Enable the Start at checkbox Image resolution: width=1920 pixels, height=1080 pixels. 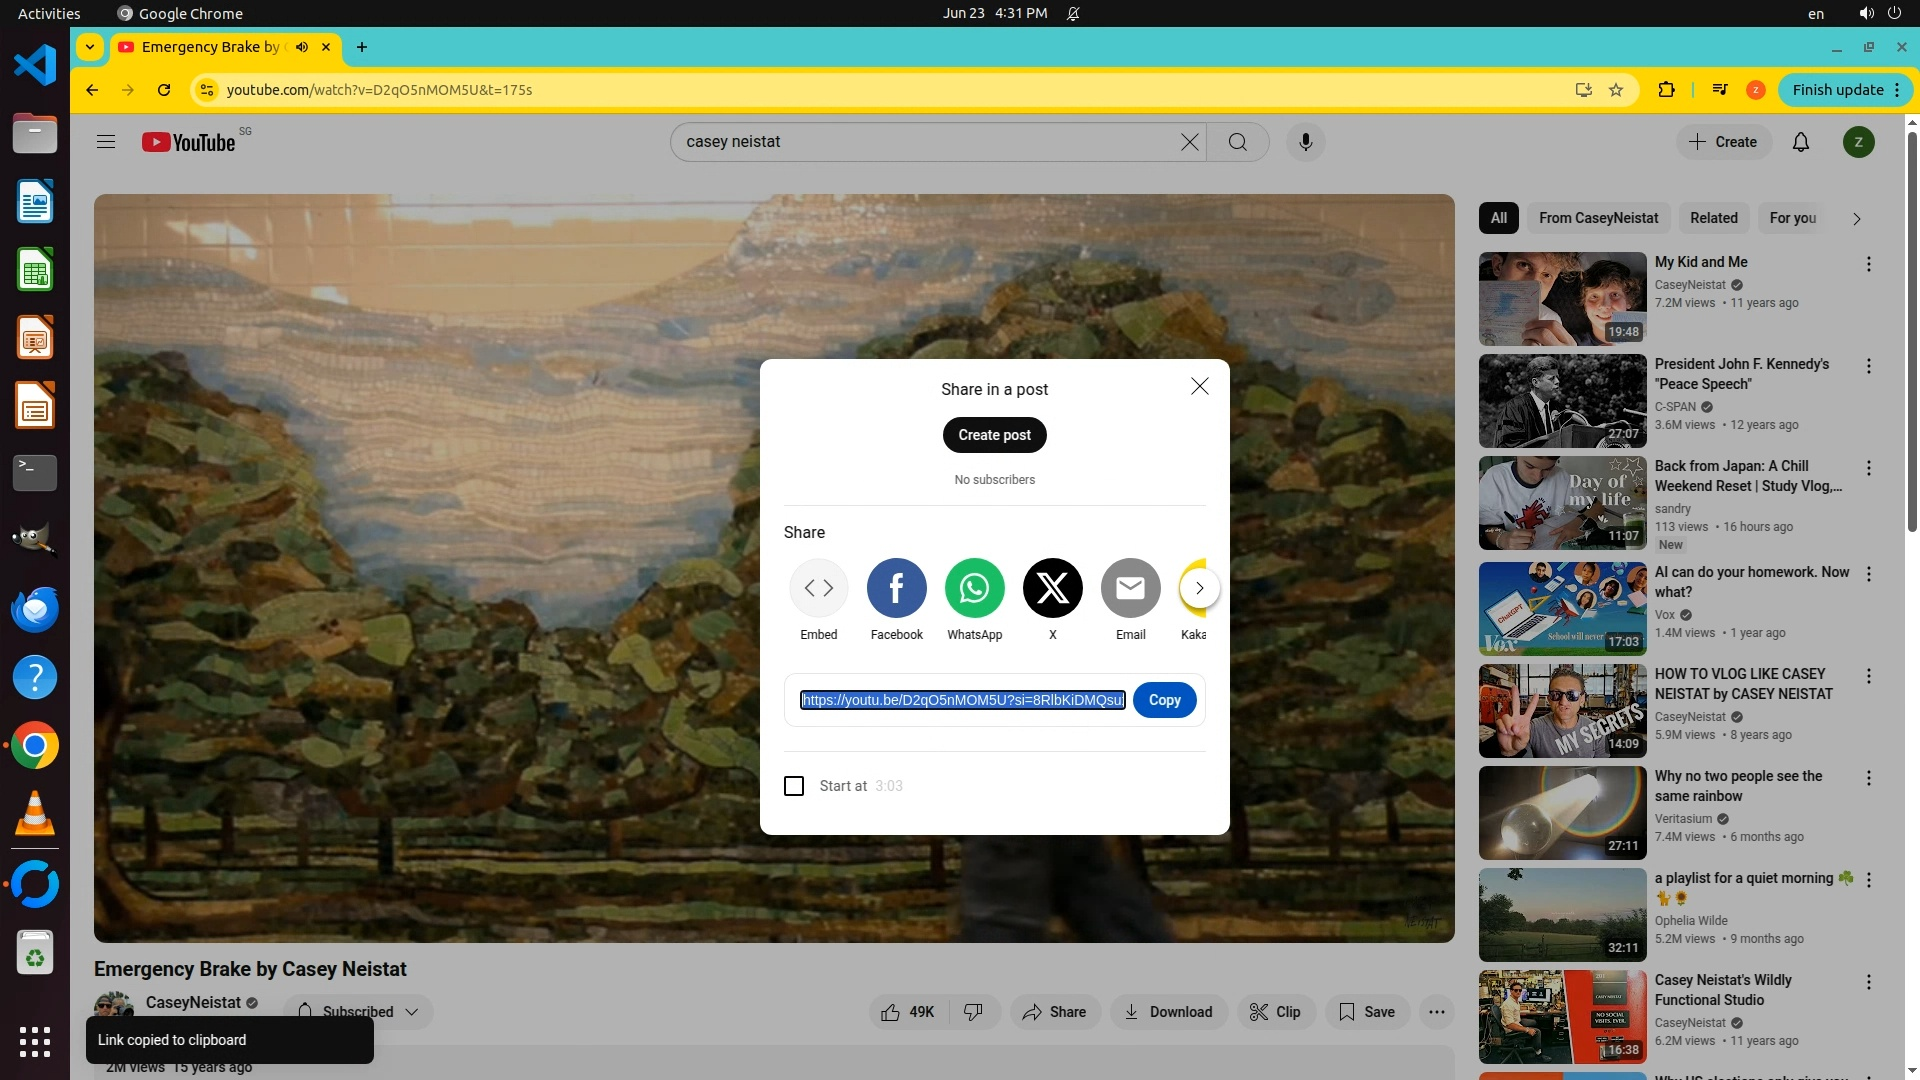(794, 786)
